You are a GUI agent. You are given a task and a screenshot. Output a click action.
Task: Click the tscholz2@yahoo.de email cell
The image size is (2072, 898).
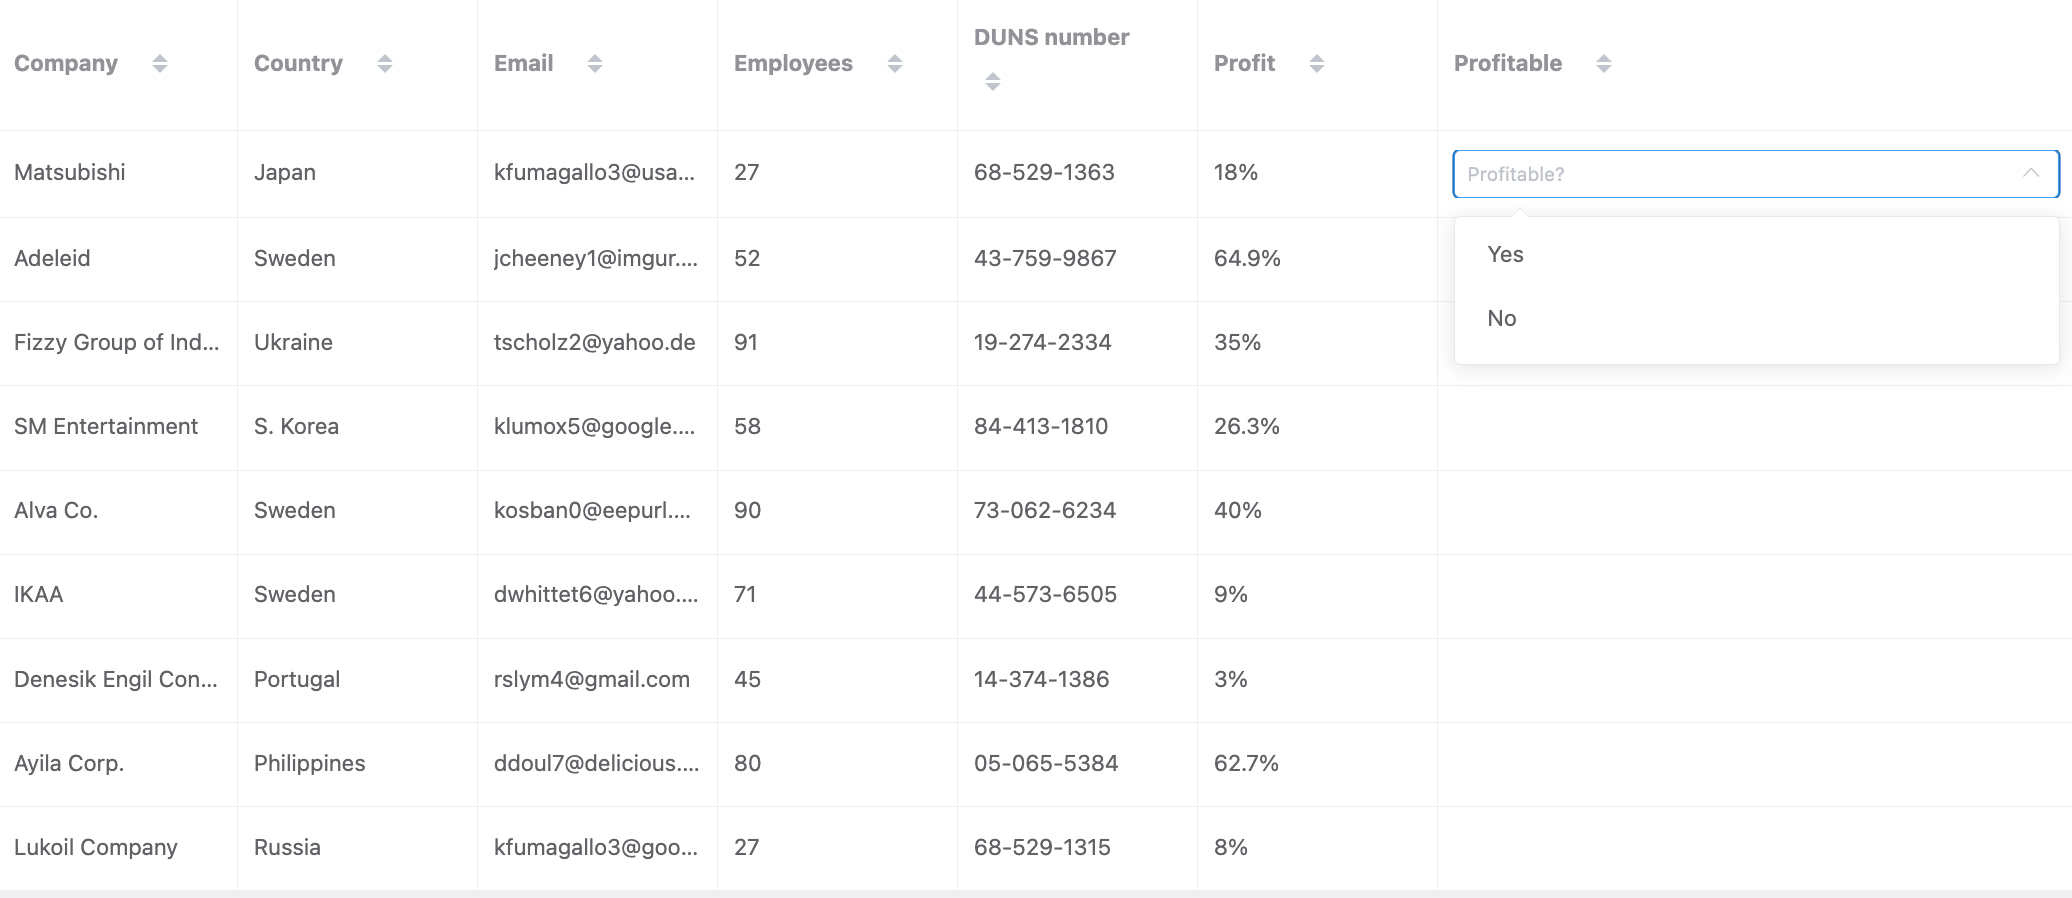[x=594, y=343]
